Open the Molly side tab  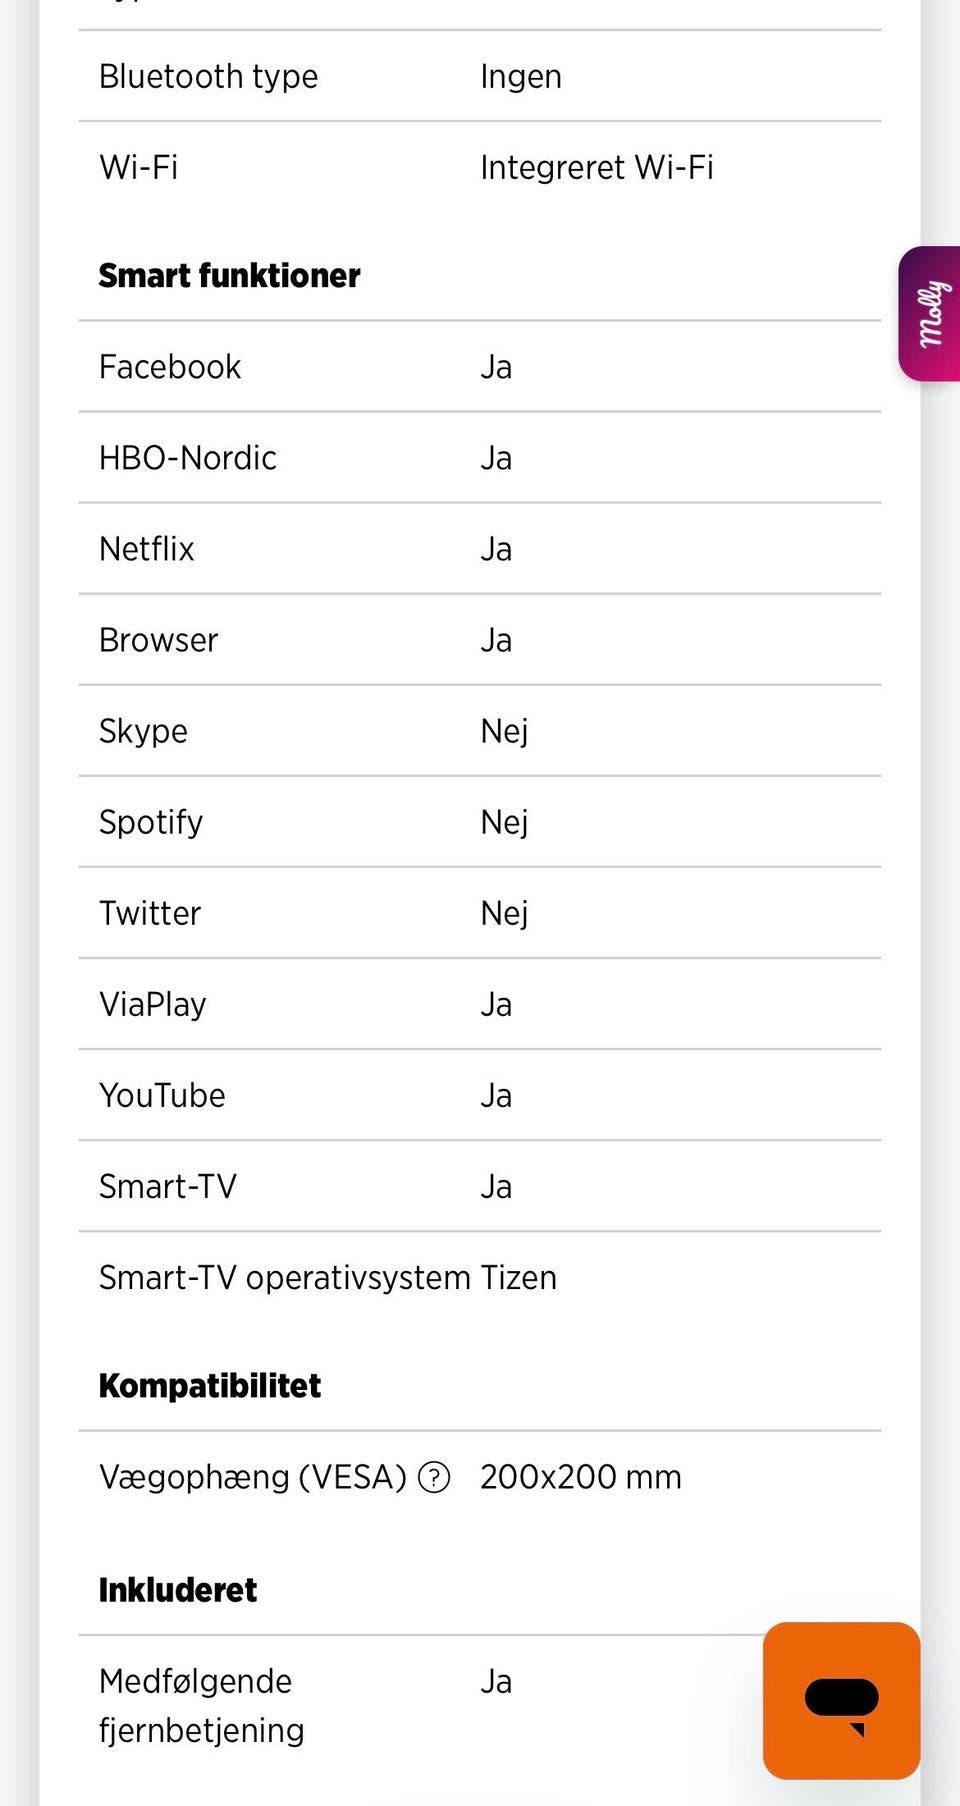[931, 314]
